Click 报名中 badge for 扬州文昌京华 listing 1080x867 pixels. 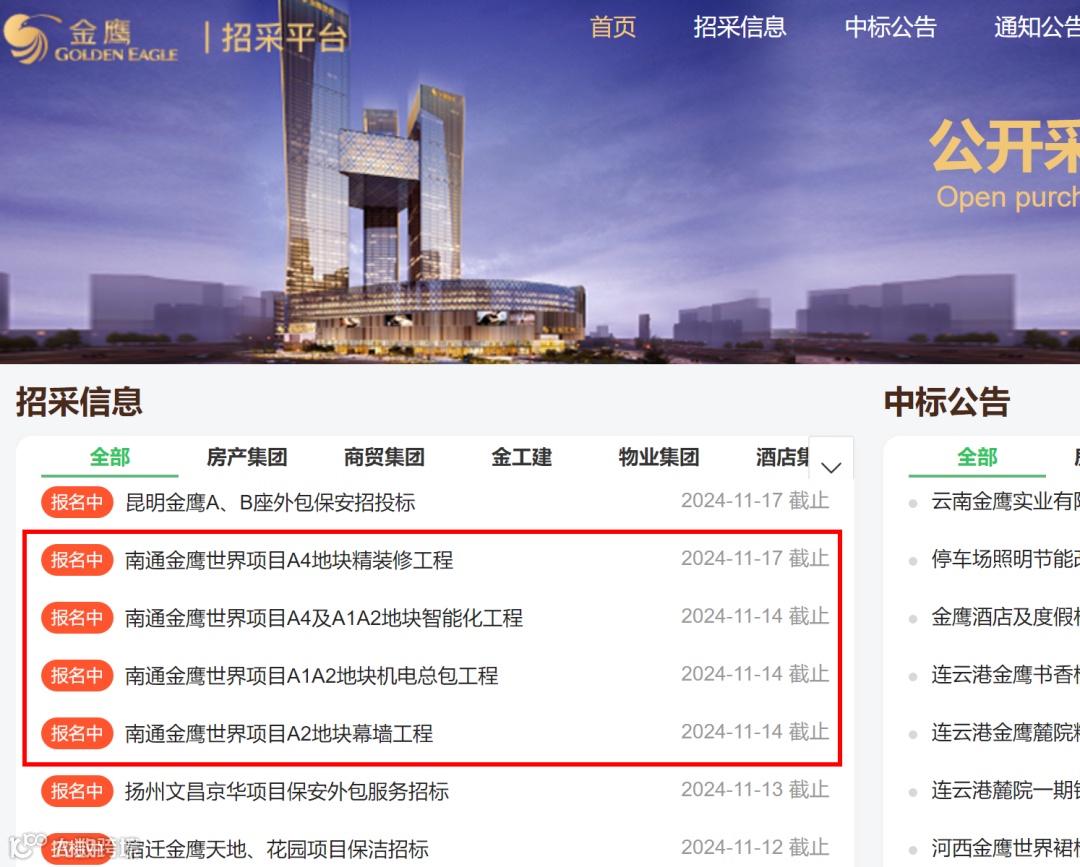pyautogui.click(x=77, y=791)
